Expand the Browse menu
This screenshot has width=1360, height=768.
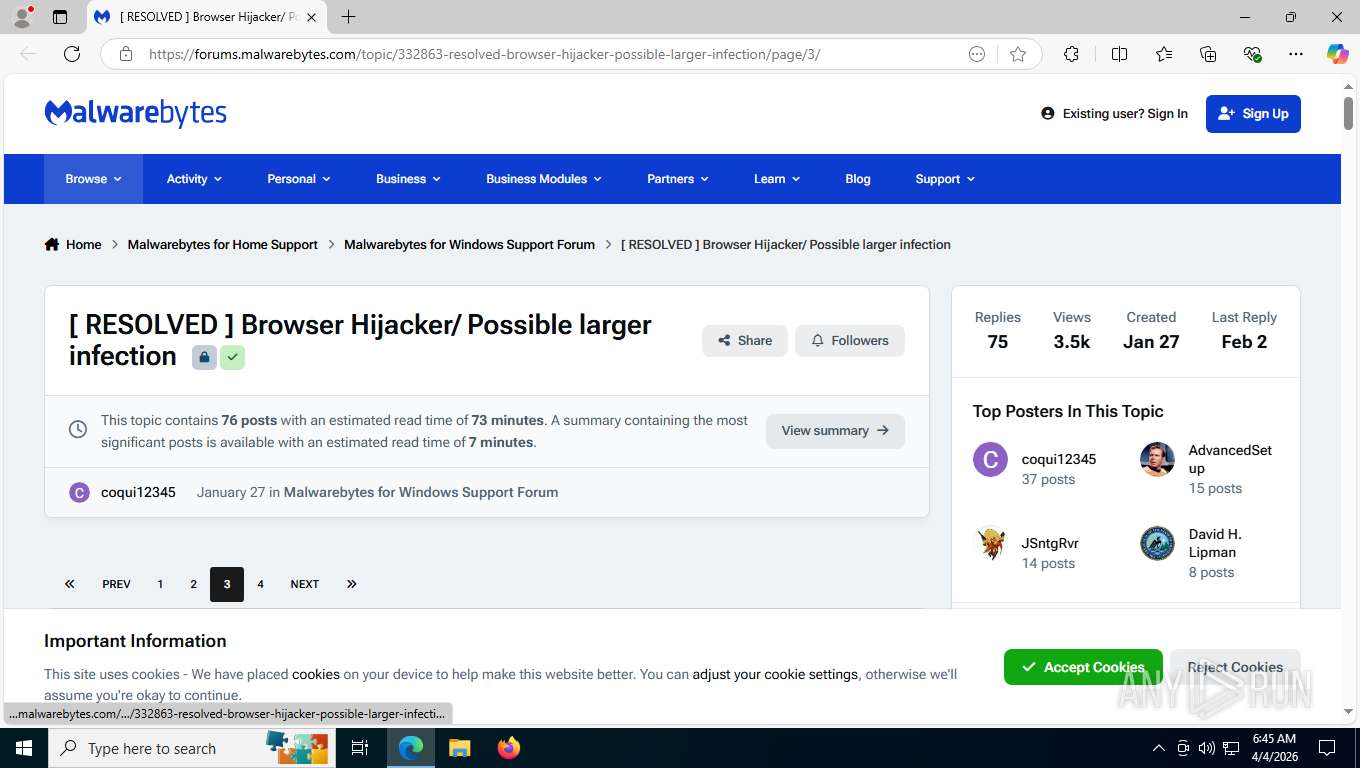(x=93, y=179)
